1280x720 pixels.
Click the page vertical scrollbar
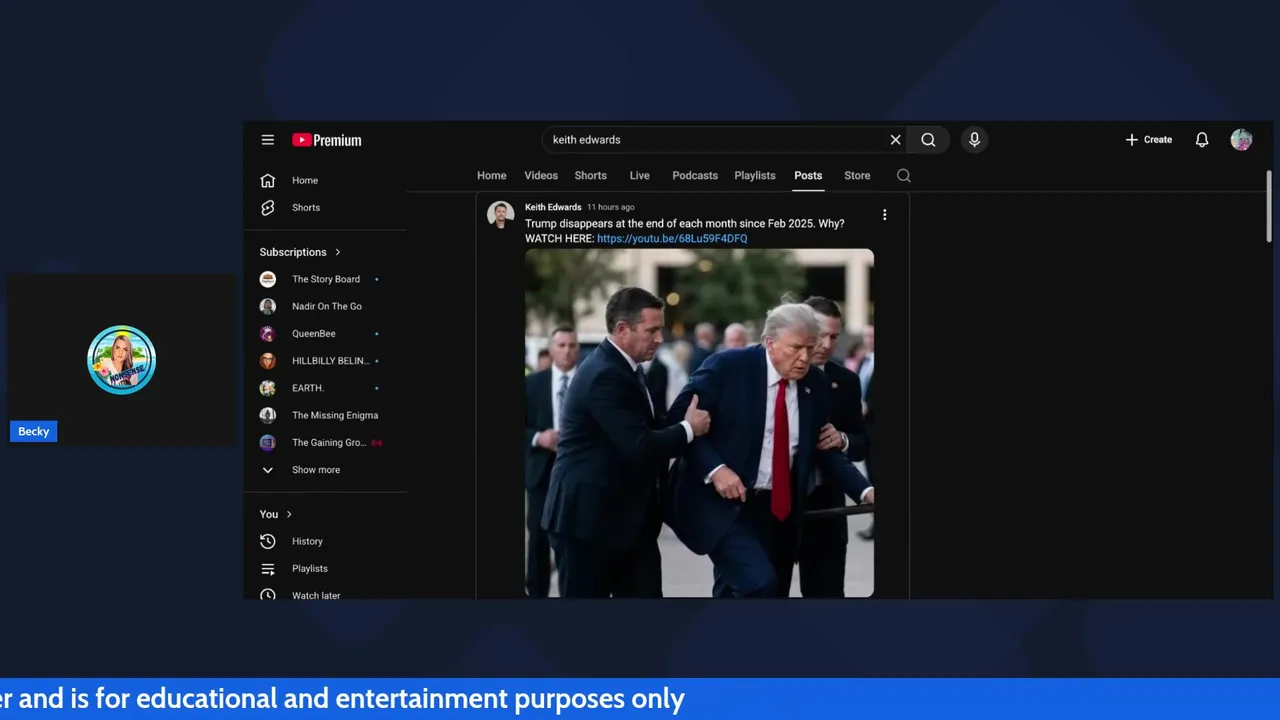point(1270,205)
